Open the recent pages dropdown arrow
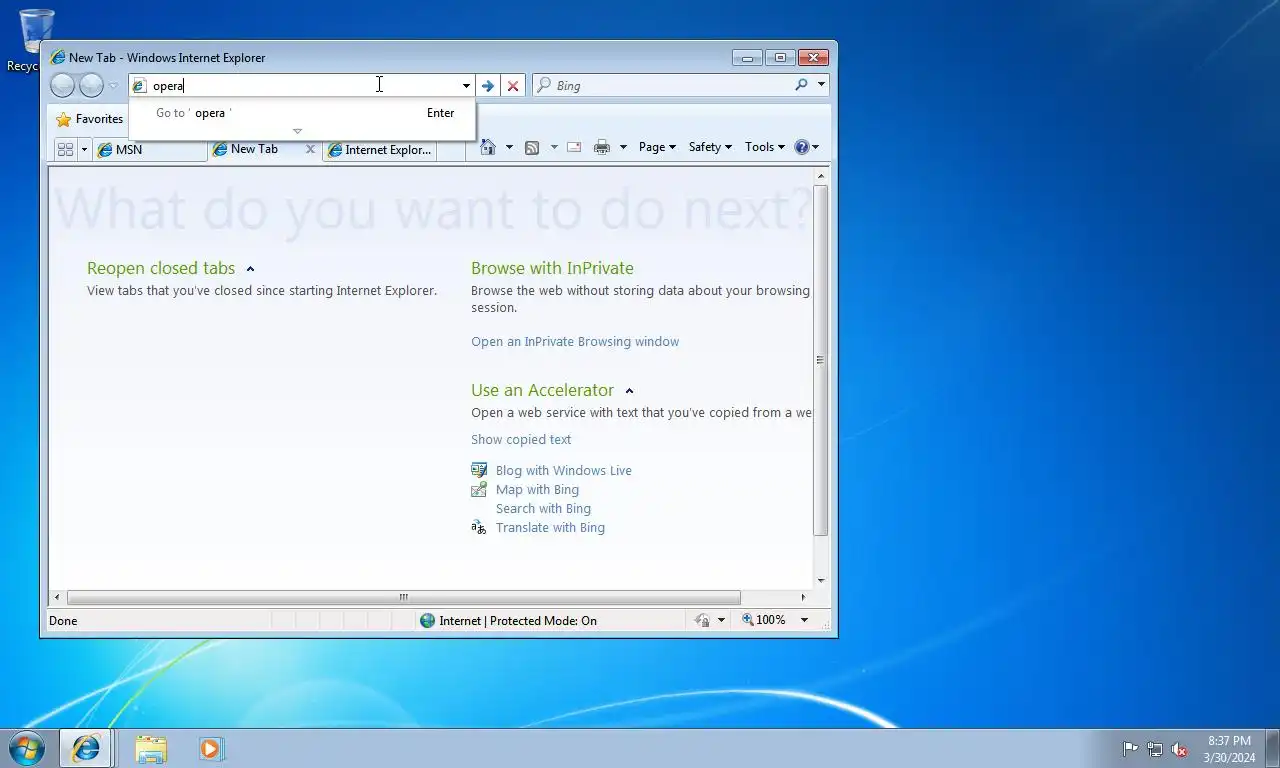The height and width of the screenshot is (768, 1280). pos(114,86)
